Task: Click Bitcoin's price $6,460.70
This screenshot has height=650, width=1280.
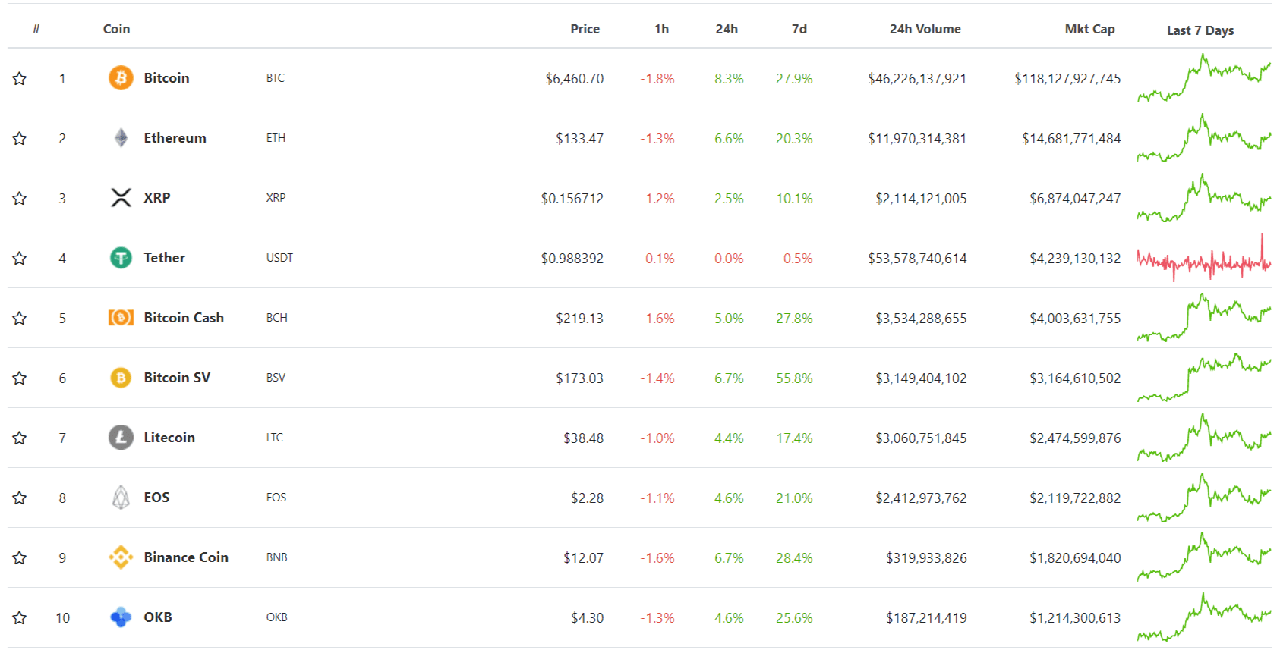Action: (574, 78)
